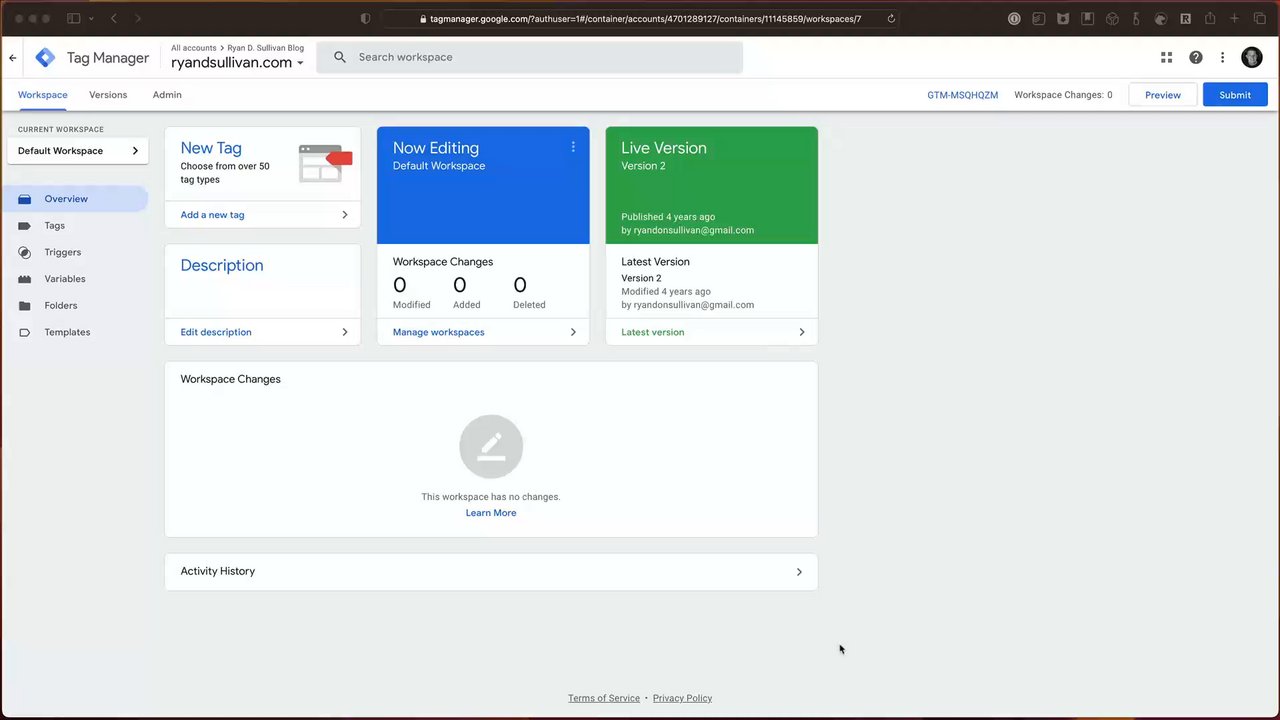
Task: Show Safari tab overview icon
Action: 1260,18
